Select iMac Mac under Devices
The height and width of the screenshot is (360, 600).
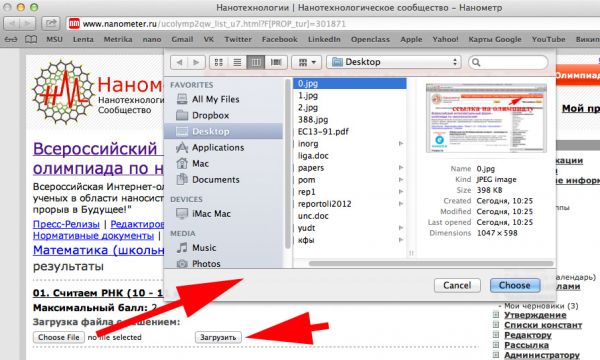click(224, 213)
